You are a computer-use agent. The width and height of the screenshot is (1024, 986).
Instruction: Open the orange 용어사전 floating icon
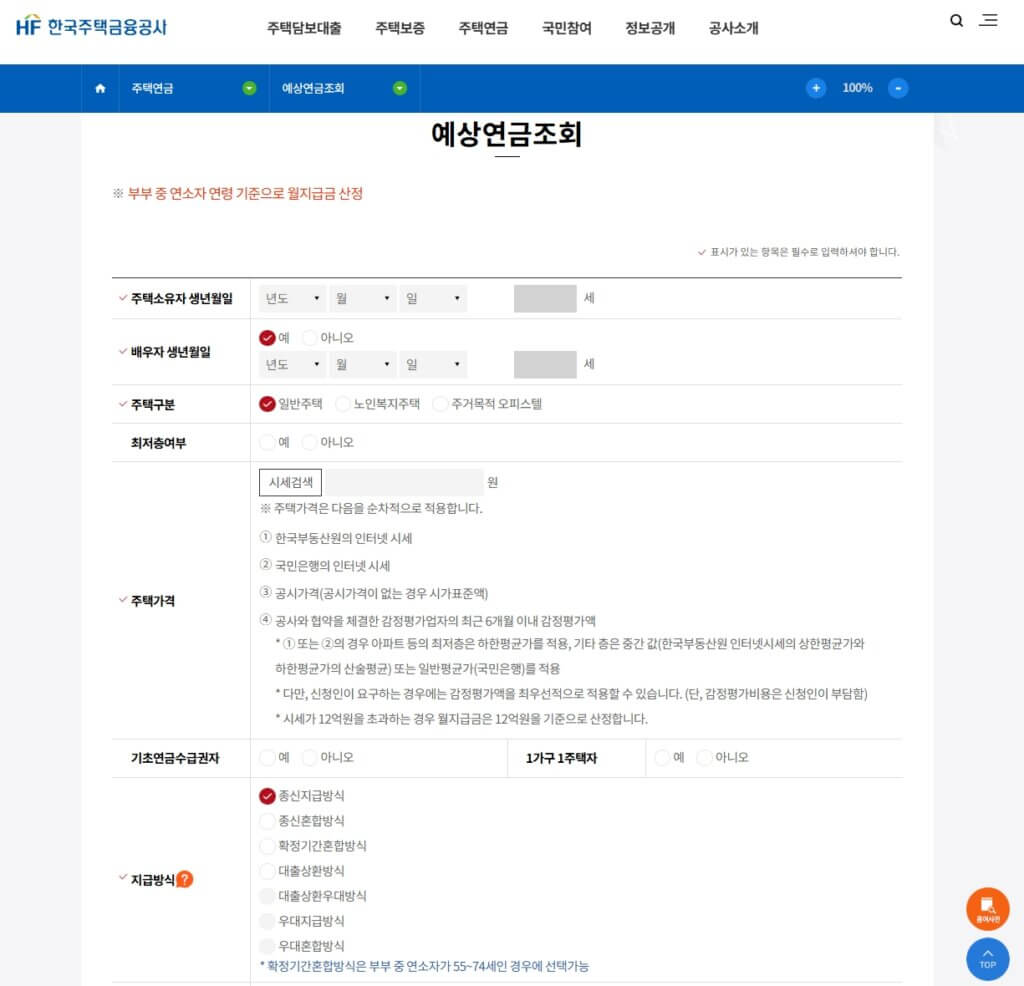click(x=987, y=908)
